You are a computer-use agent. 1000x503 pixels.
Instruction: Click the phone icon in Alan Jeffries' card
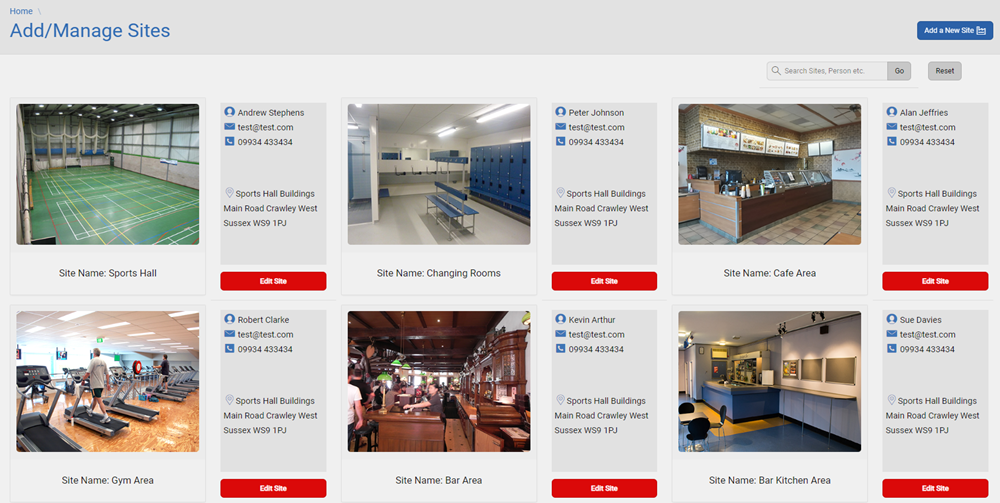[892, 142]
